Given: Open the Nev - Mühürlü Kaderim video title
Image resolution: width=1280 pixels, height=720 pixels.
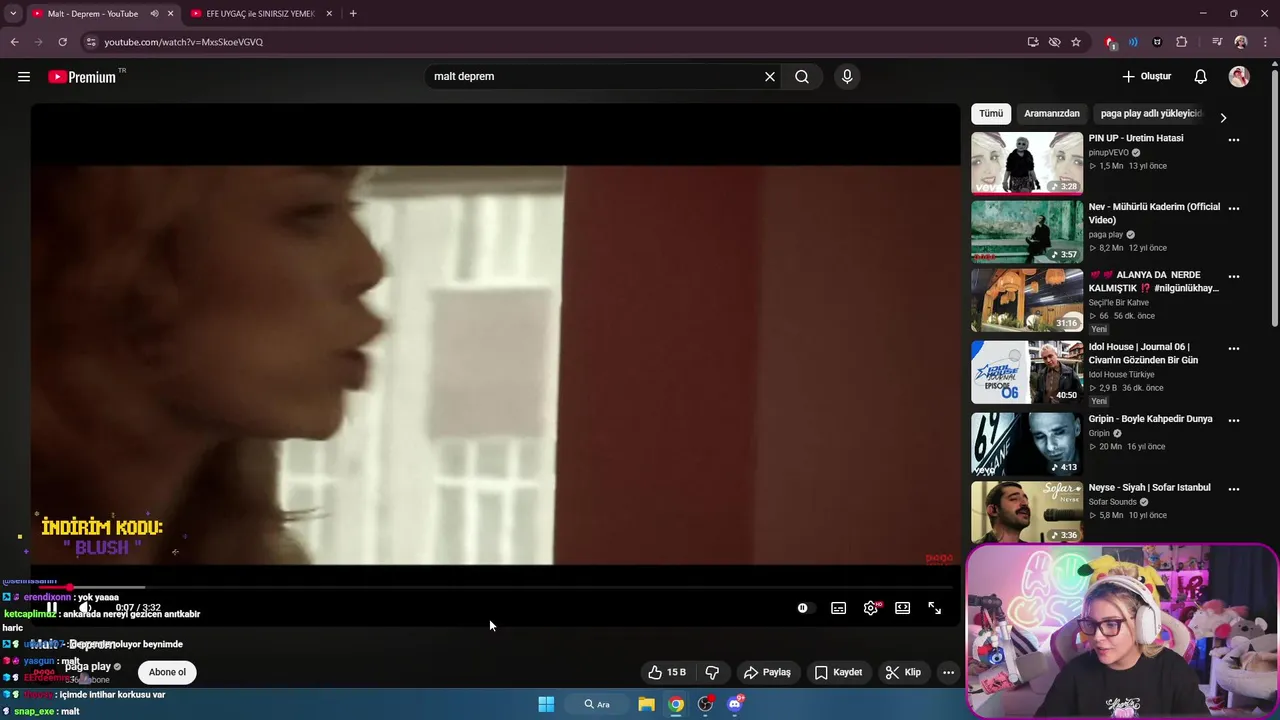Looking at the screenshot, I should coord(1154,213).
